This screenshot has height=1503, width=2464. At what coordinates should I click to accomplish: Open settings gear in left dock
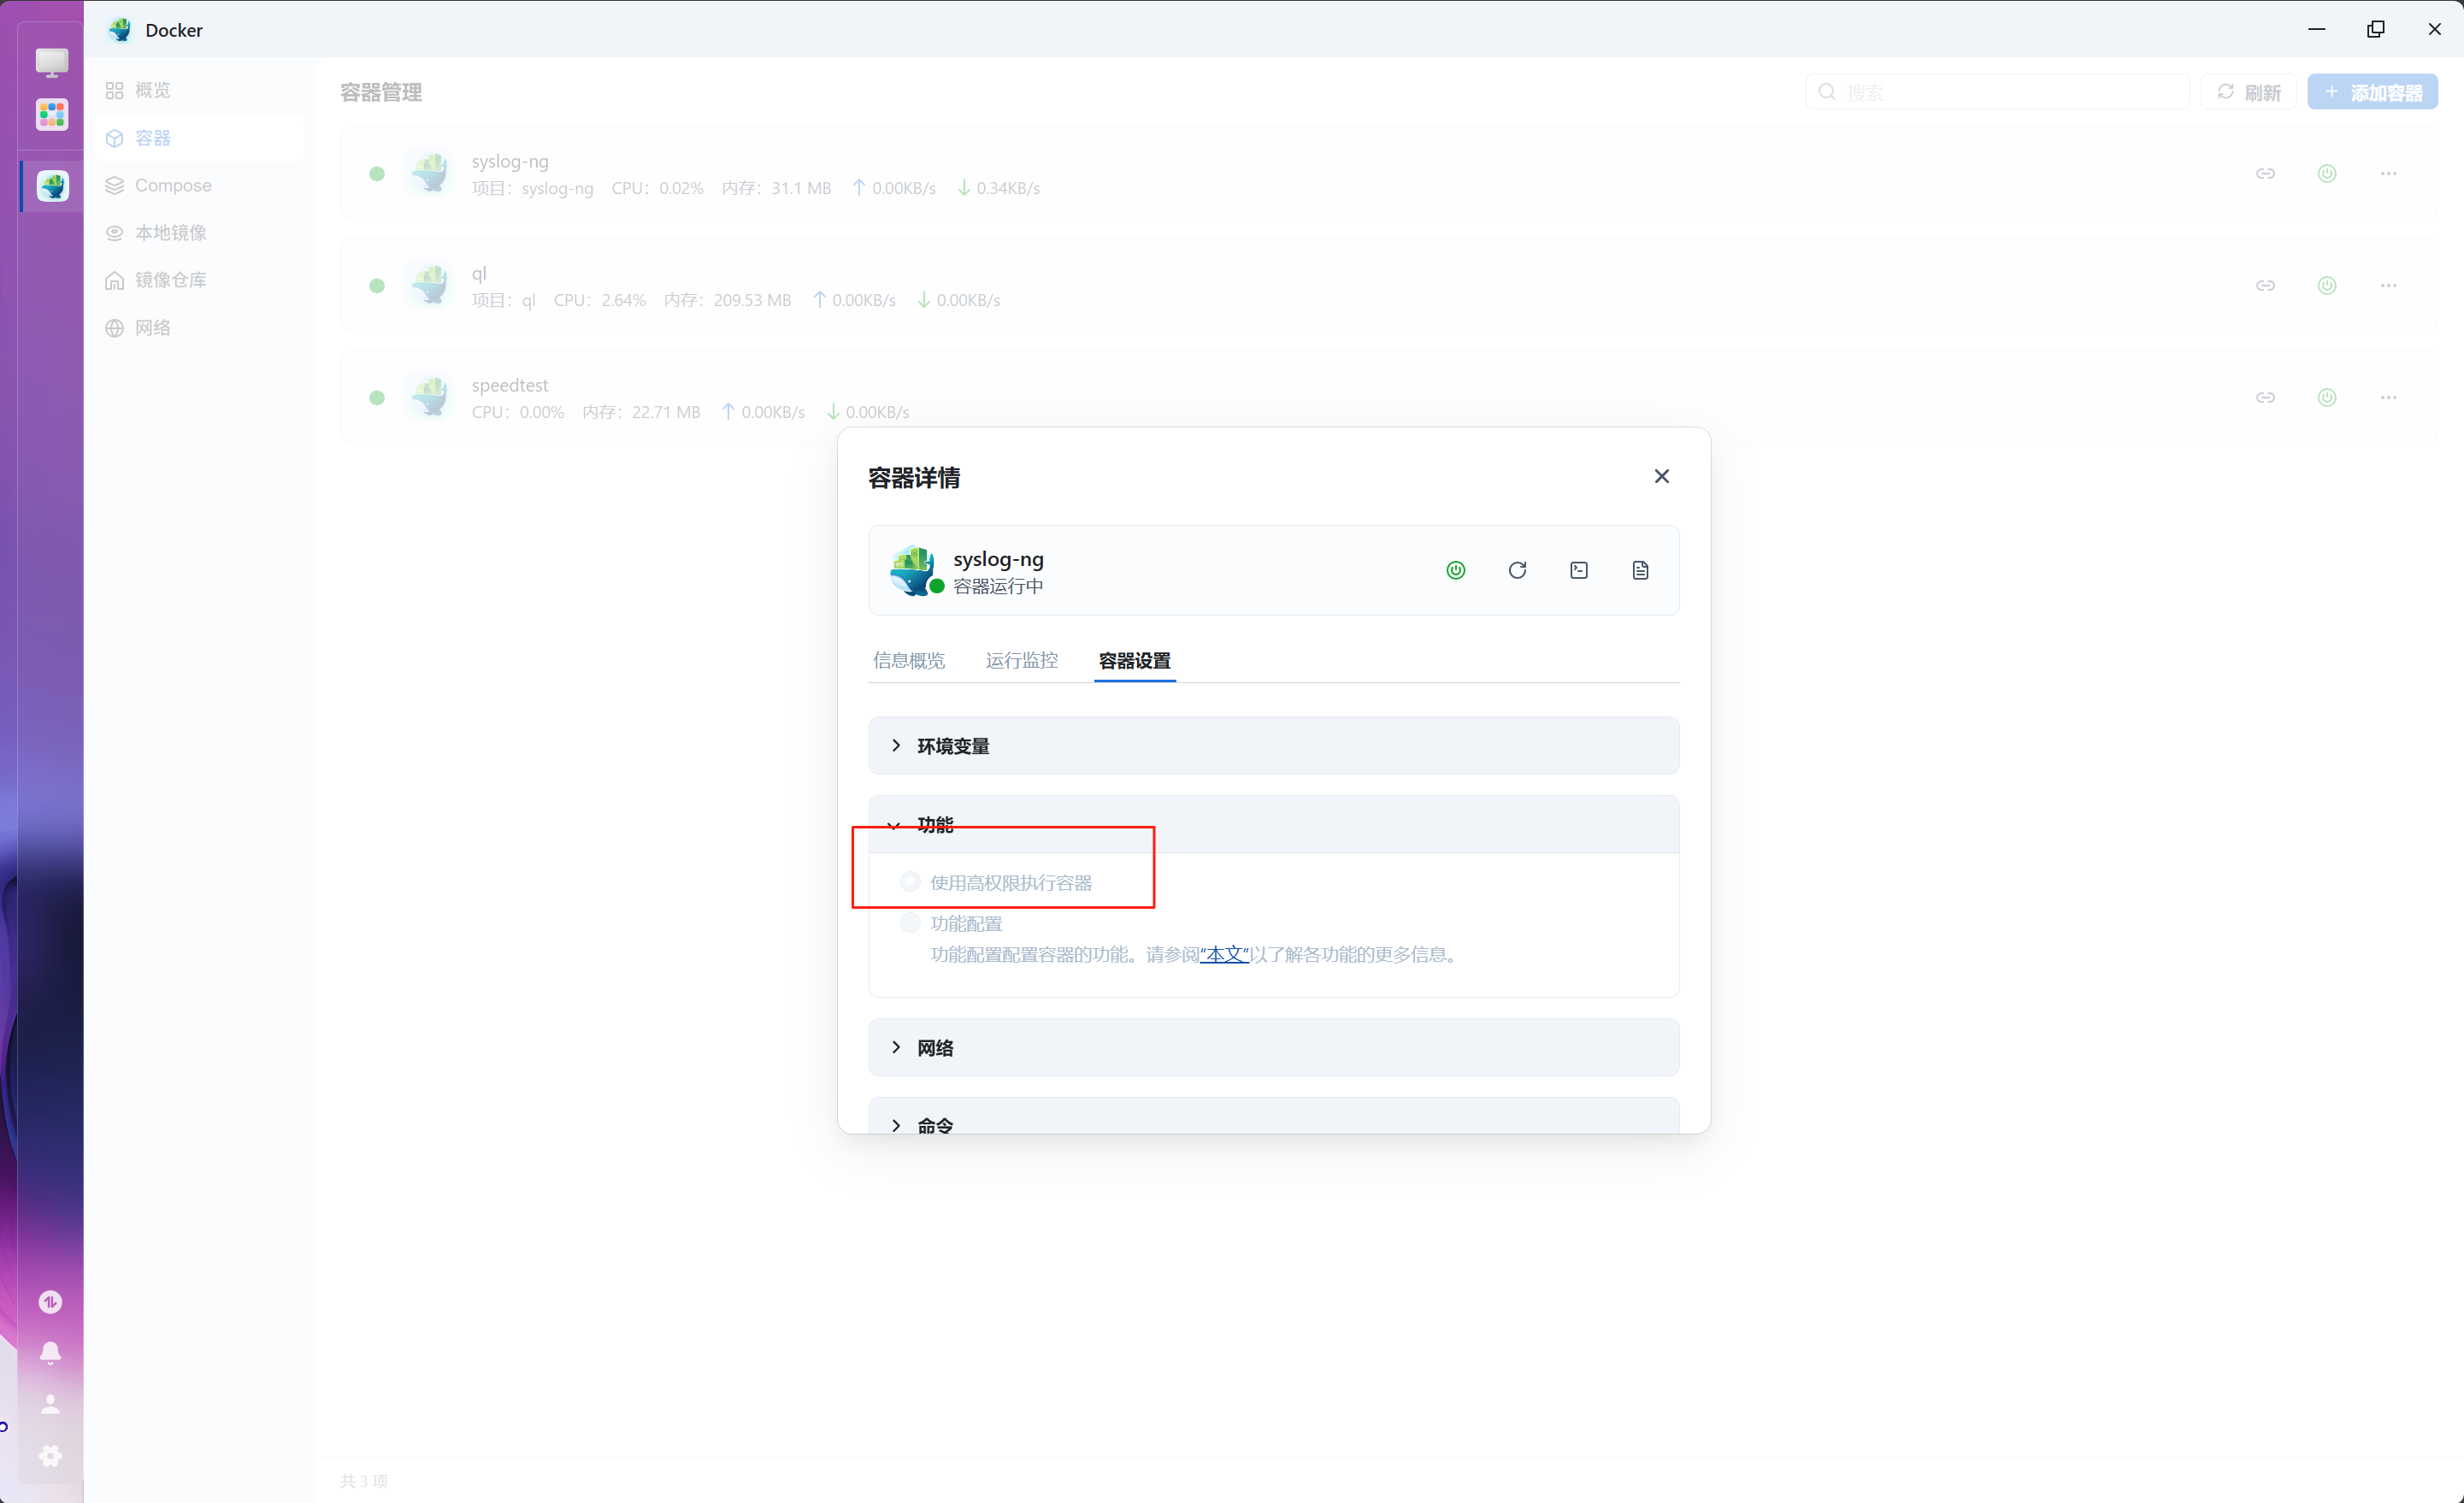[x=50, y=1455]
